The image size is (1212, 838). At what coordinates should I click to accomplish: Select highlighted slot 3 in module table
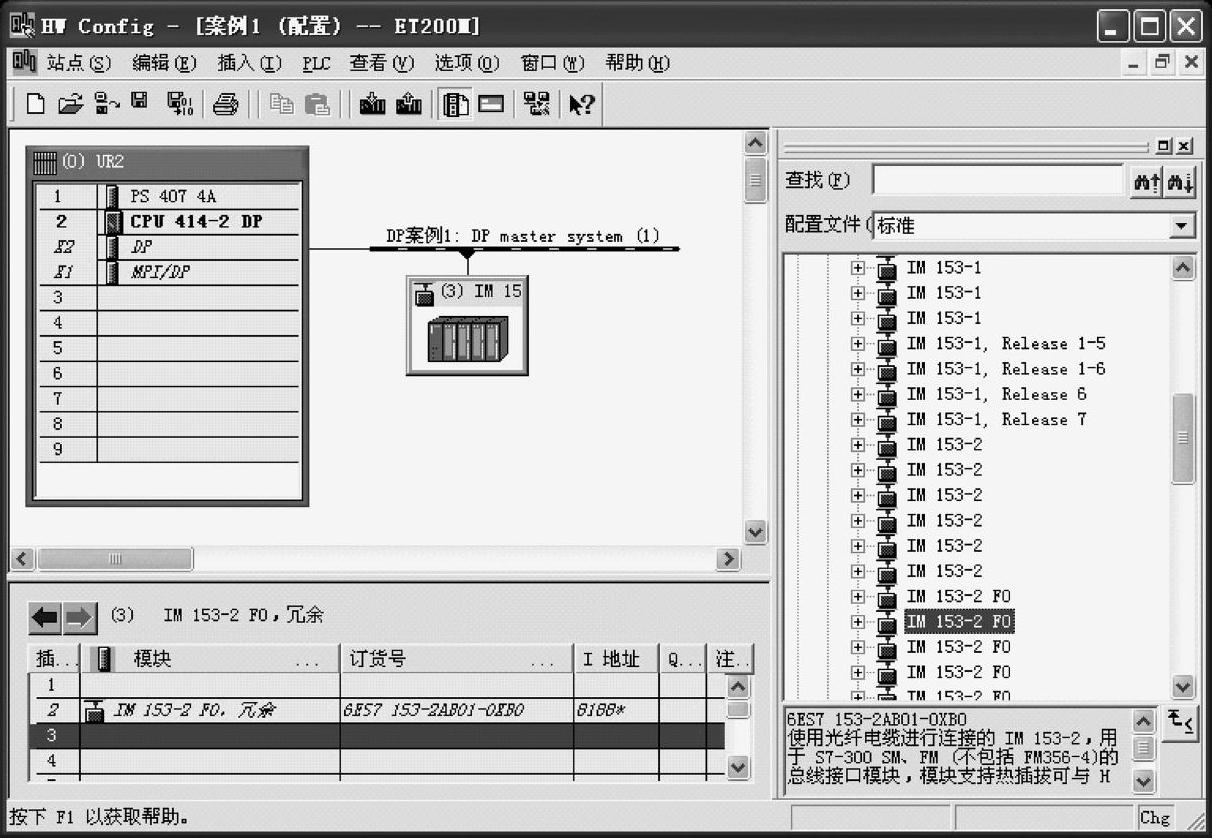point(376,736)
